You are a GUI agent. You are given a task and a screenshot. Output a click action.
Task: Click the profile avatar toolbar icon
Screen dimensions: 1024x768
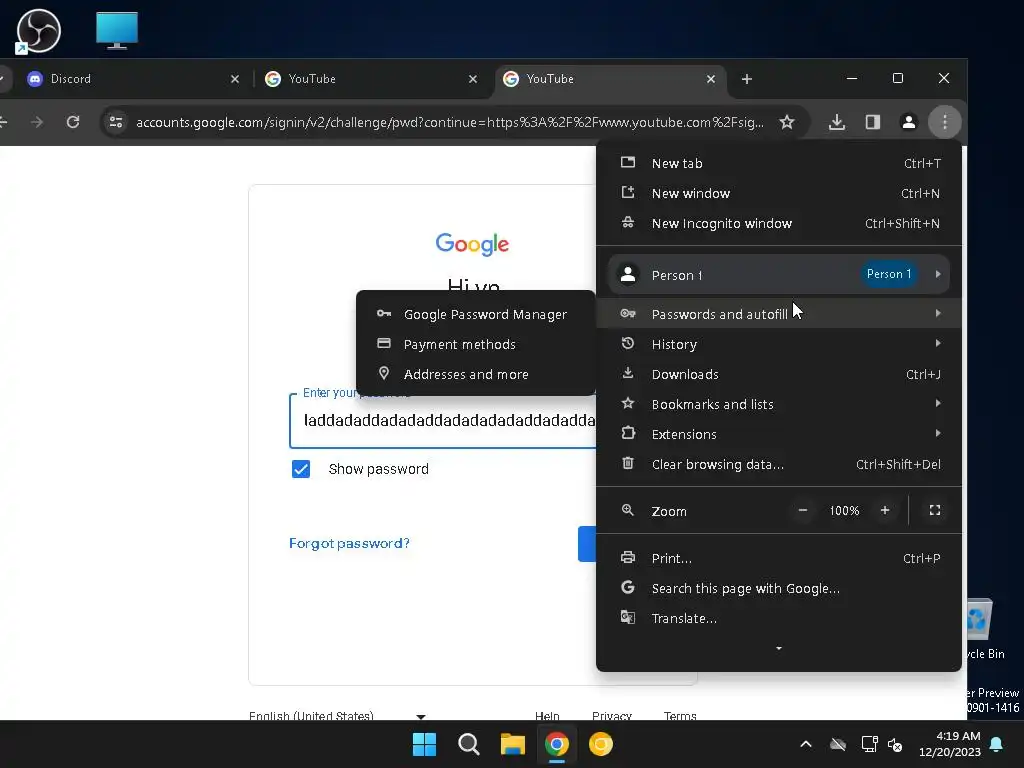click(x=908, y=122)
